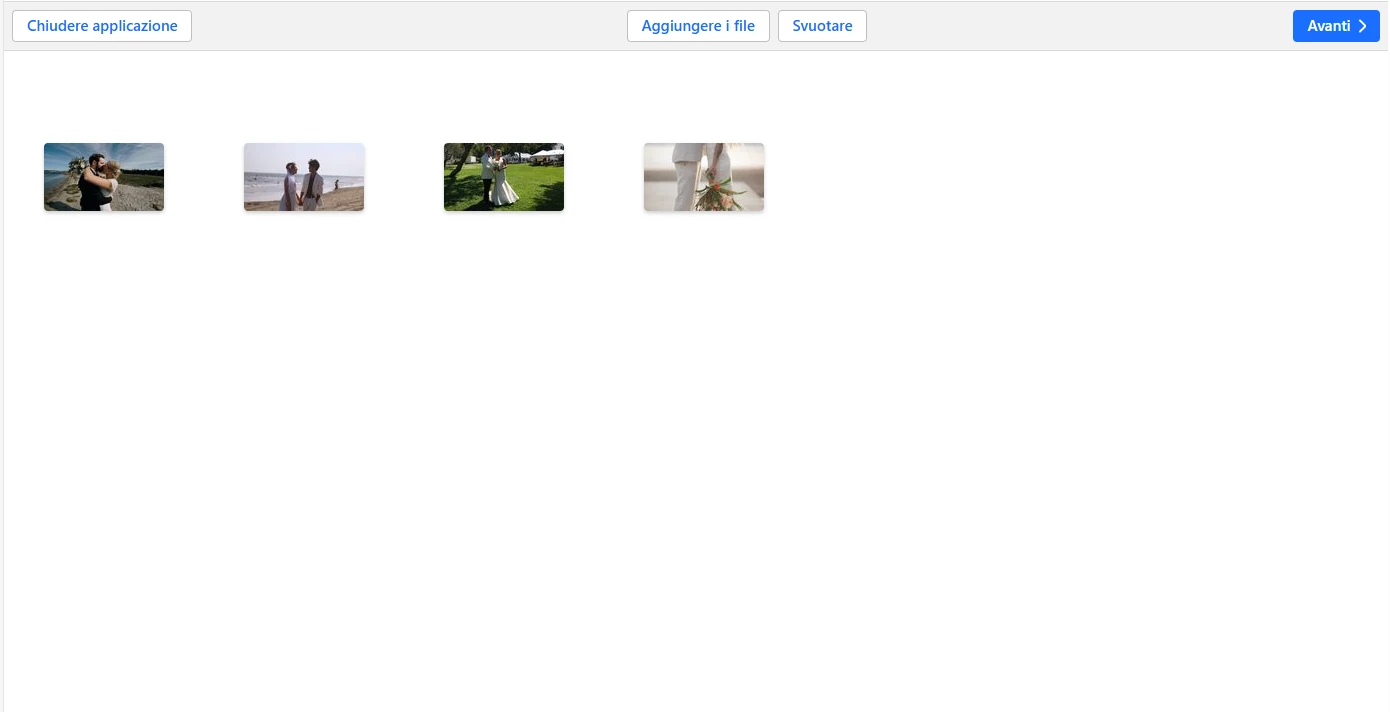Go to next step with blue button

1335,26
